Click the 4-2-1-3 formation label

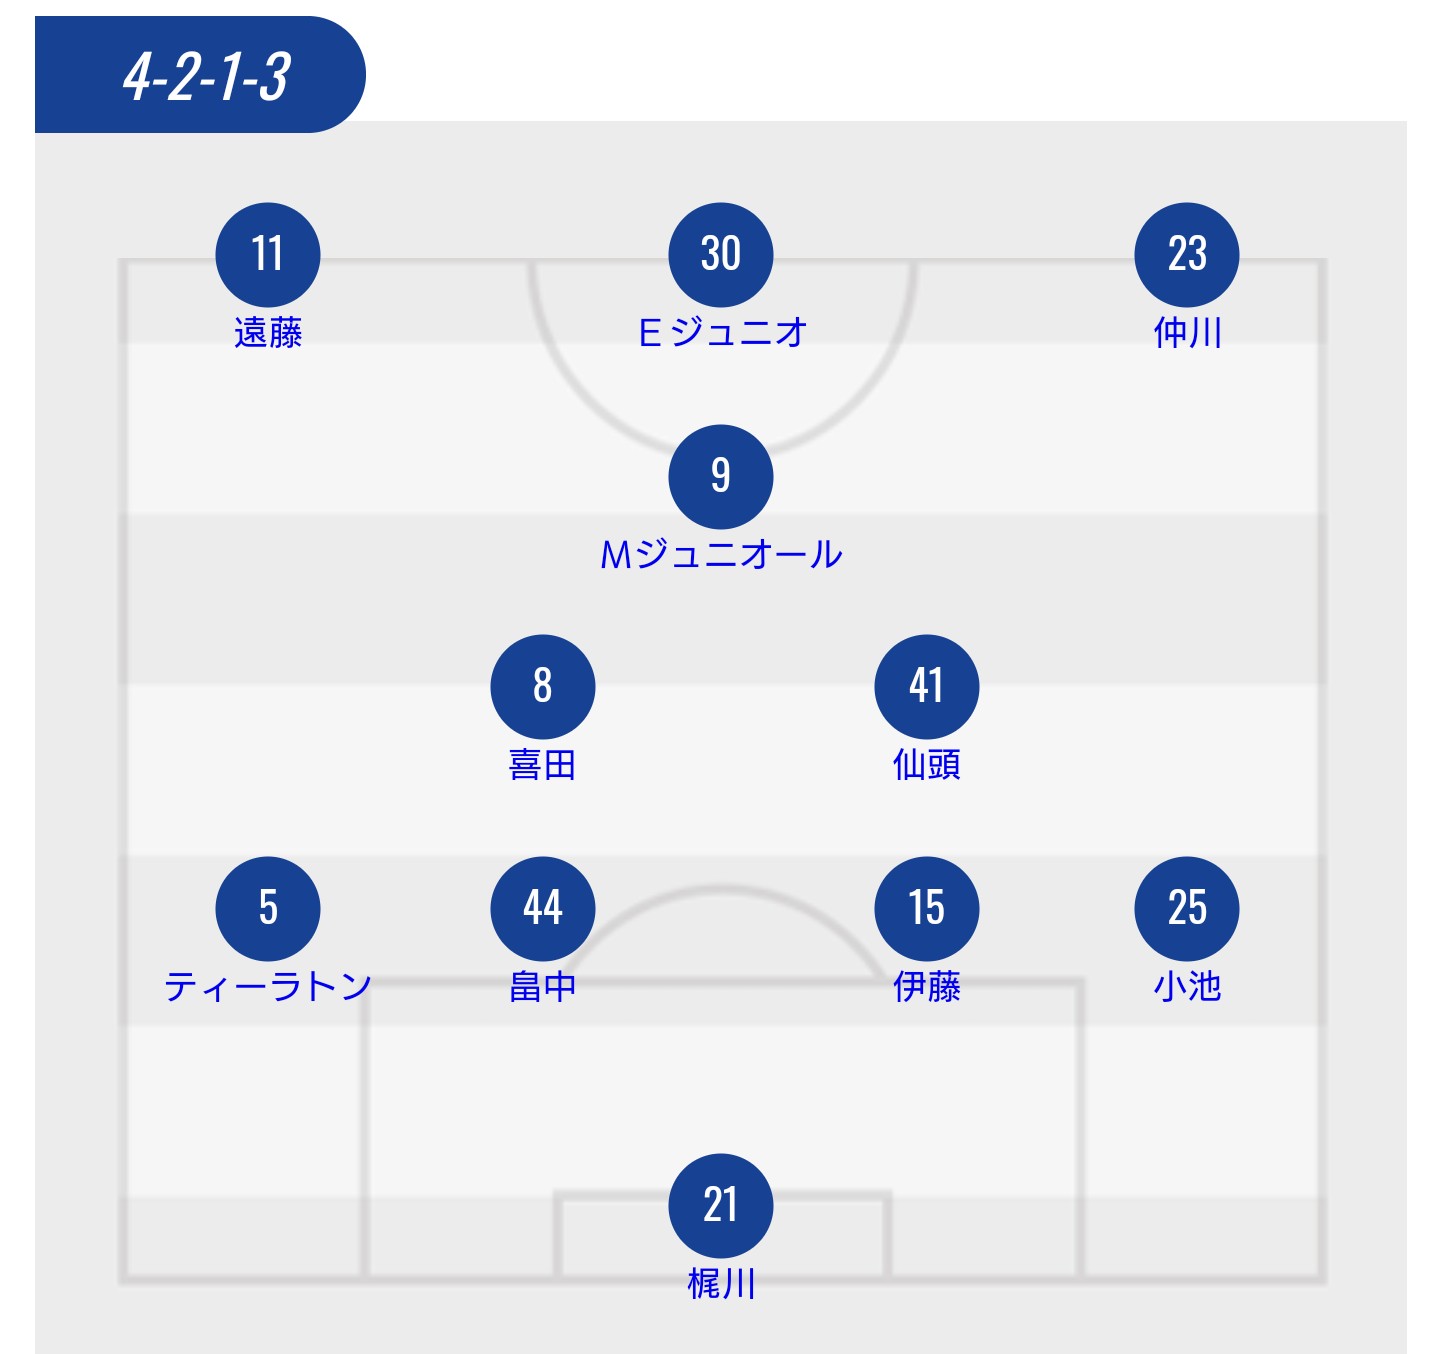click(x=206, y=76)
